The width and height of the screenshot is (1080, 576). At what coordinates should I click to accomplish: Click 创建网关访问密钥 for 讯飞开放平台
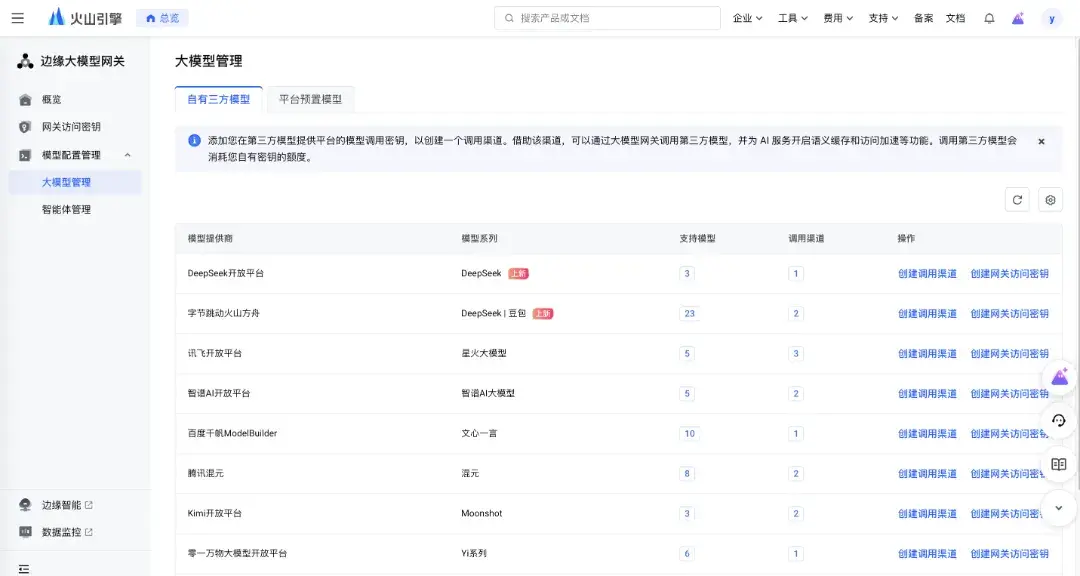click(x=1010, y=353)
